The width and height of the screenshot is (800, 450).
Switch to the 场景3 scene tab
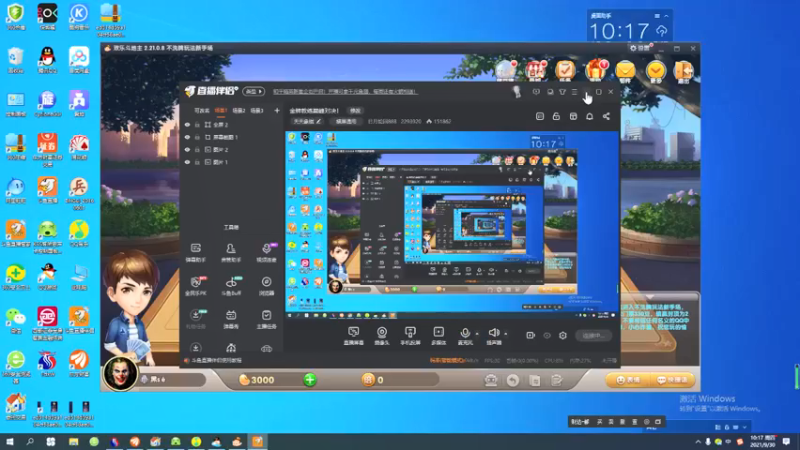[257, 110]
